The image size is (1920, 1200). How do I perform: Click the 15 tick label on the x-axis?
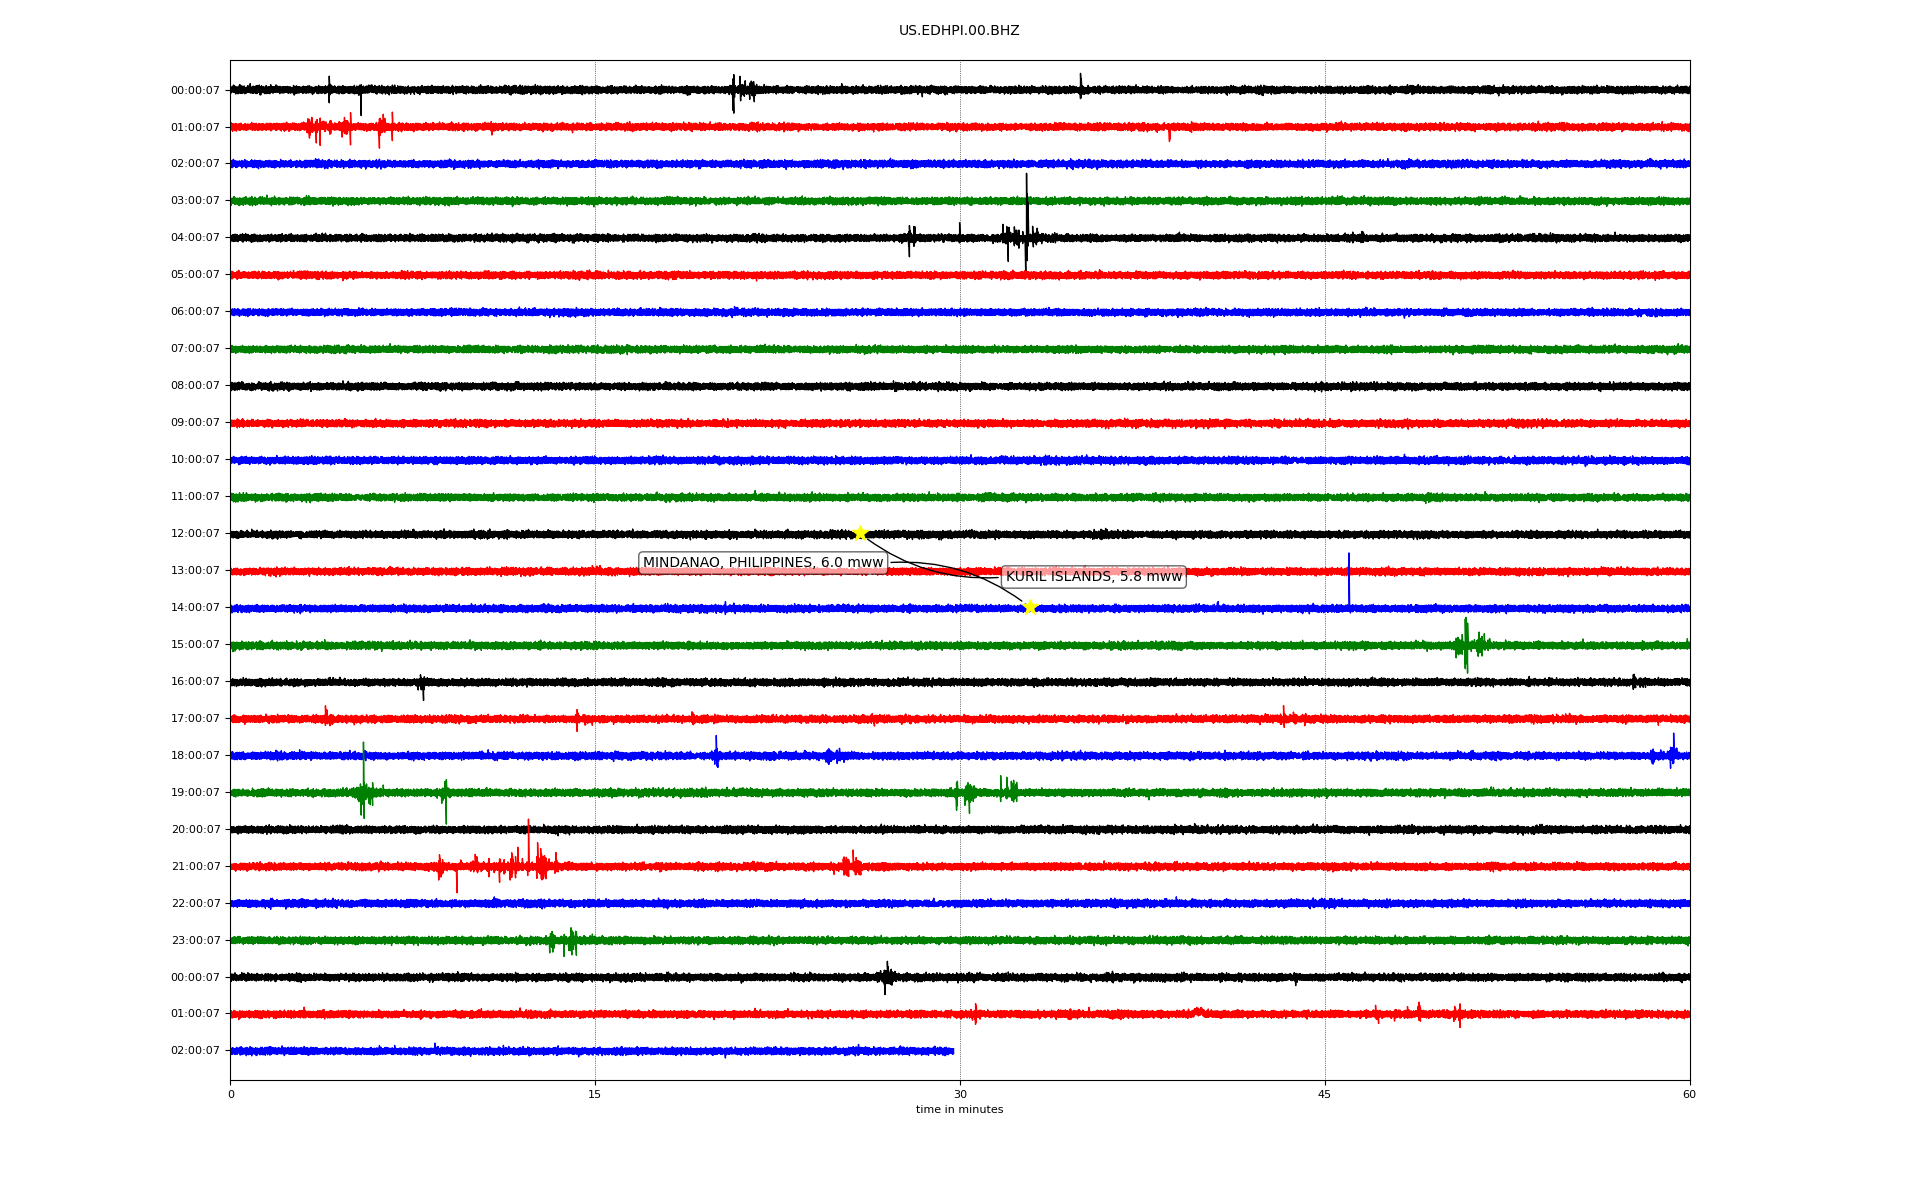(595, 1094)
